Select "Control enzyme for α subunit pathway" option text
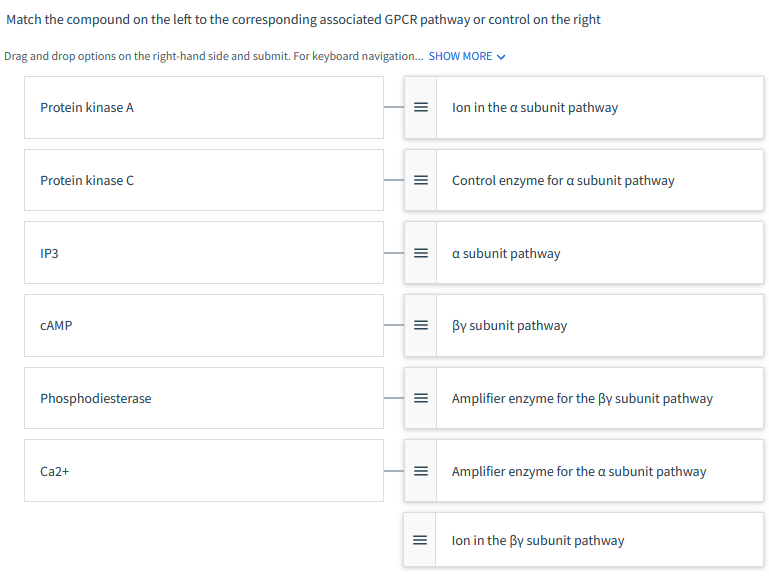Image resolution: width=769 pixels, height=583 pixels. coord(563,181)
